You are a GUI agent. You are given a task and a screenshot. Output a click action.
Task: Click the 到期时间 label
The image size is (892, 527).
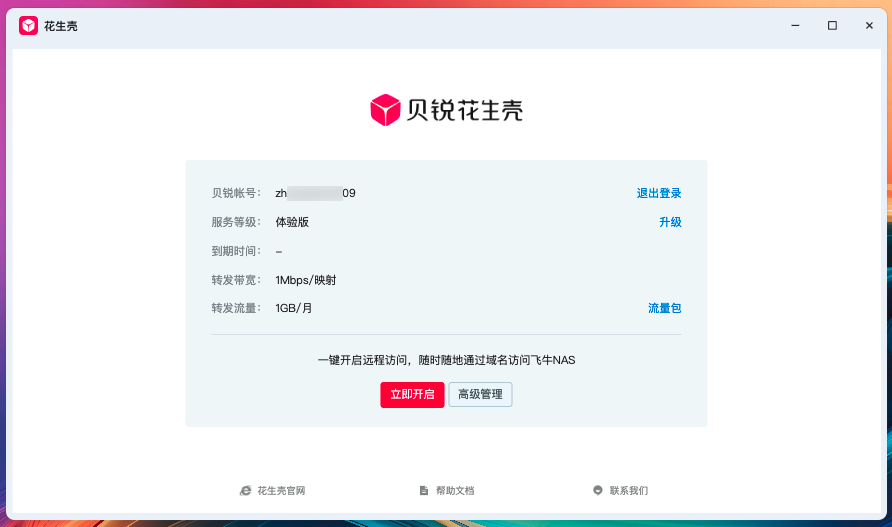236,251
